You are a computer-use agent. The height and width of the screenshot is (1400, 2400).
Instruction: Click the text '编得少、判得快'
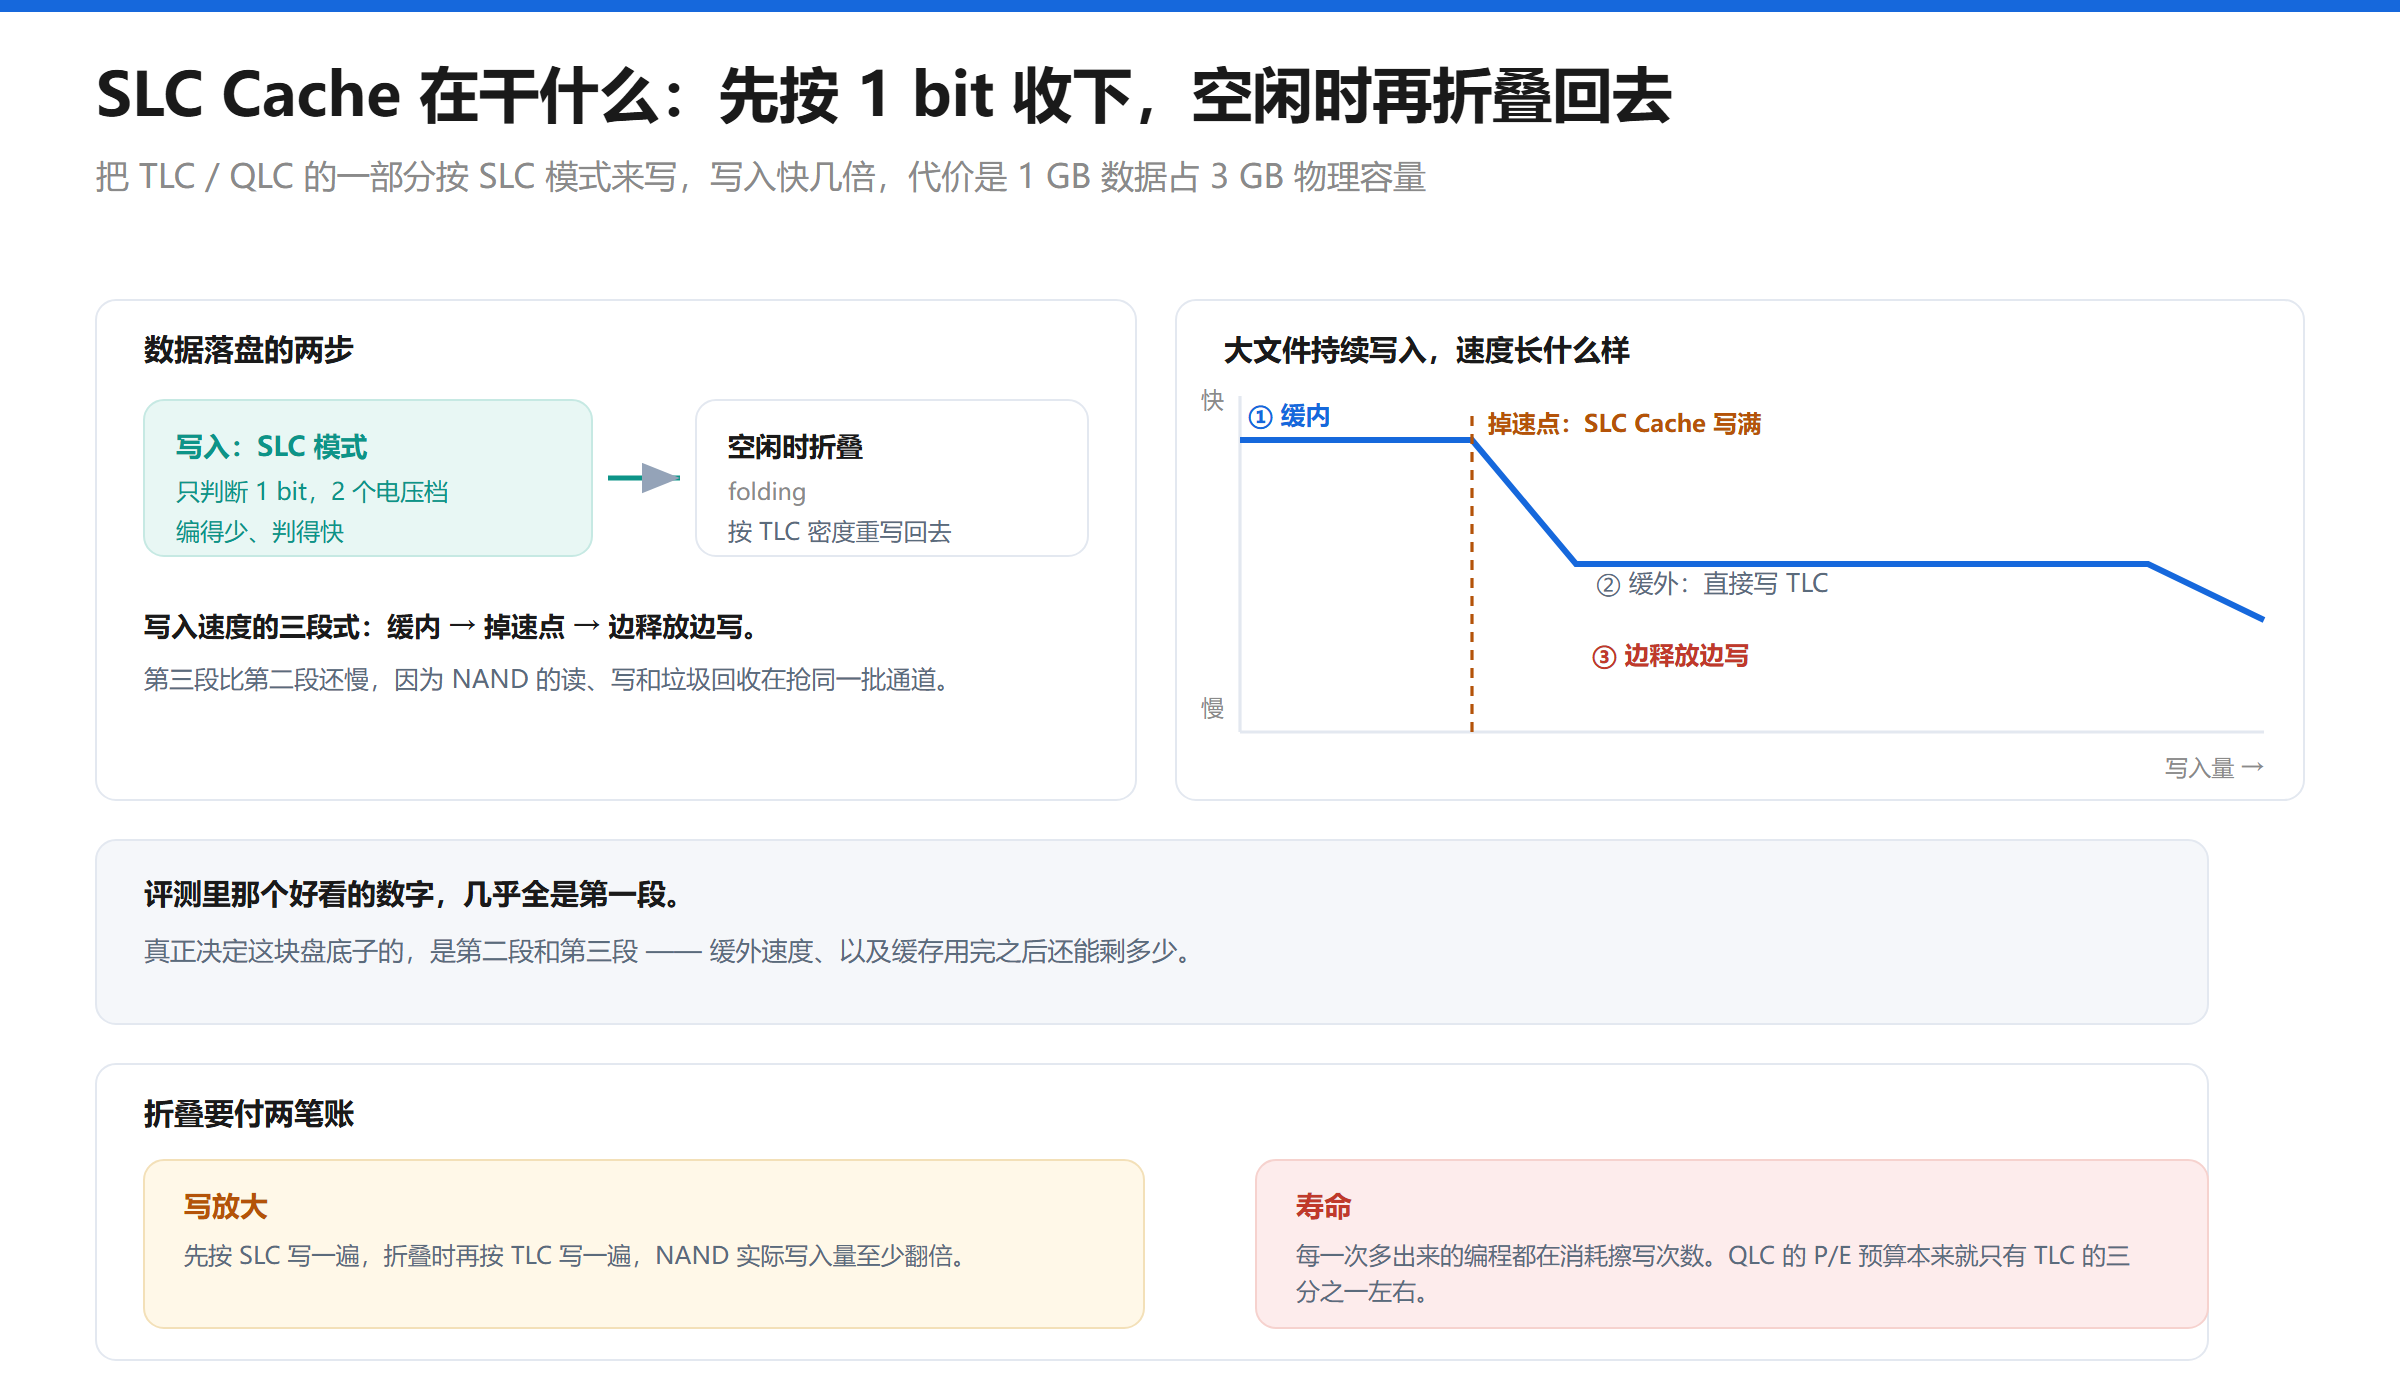(x=260, y=532)
